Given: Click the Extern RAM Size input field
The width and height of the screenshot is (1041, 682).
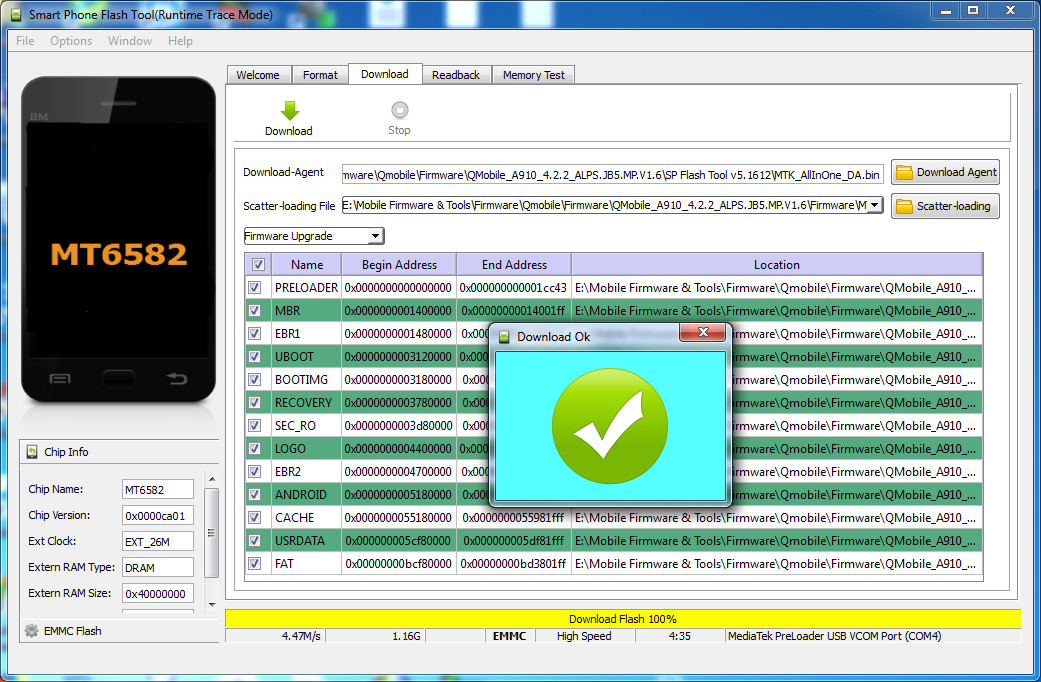Looking at the screenshot, I should click(156, 593).
